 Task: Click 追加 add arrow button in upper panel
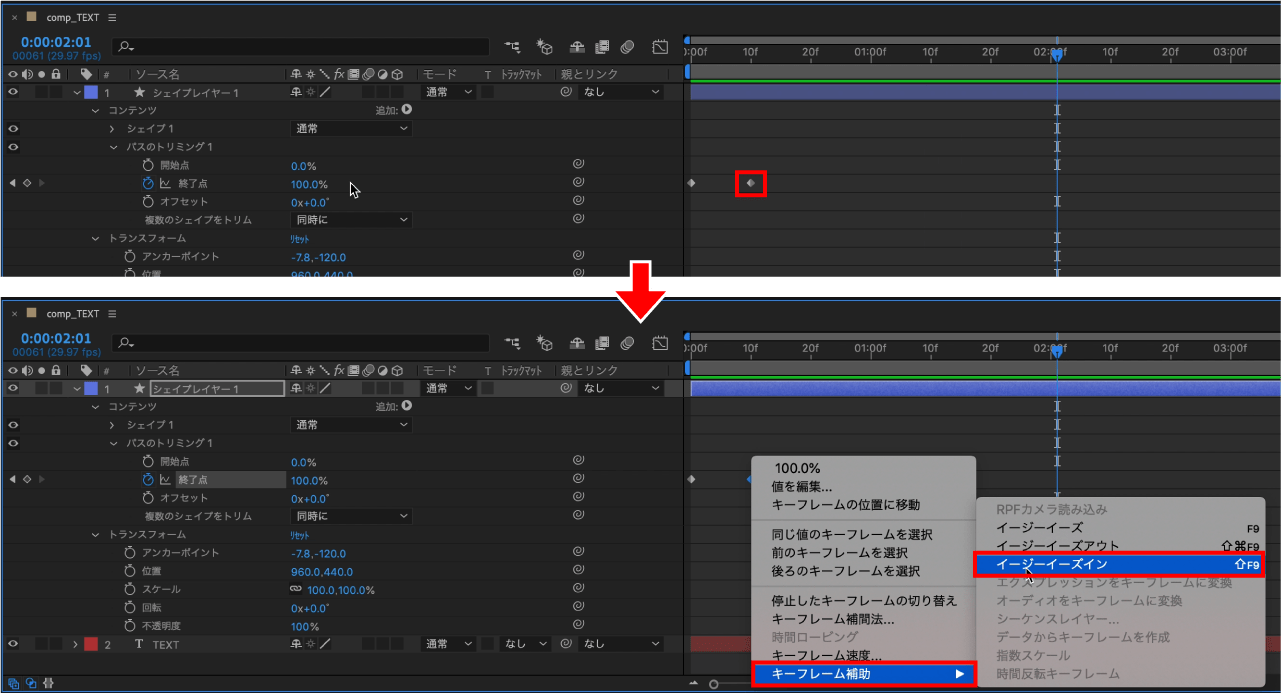coord(406,110)
